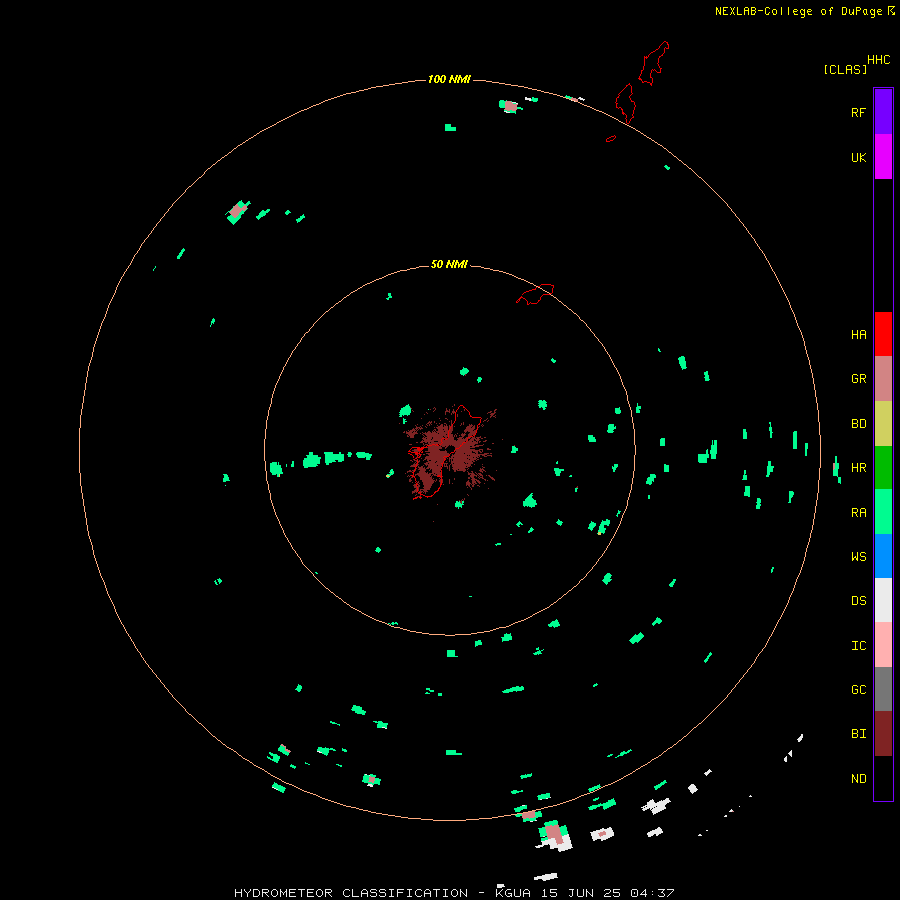The height and width of the screenshot is (900, 900).
Task: Click the WS blue legend swatch
Action: 883,556
